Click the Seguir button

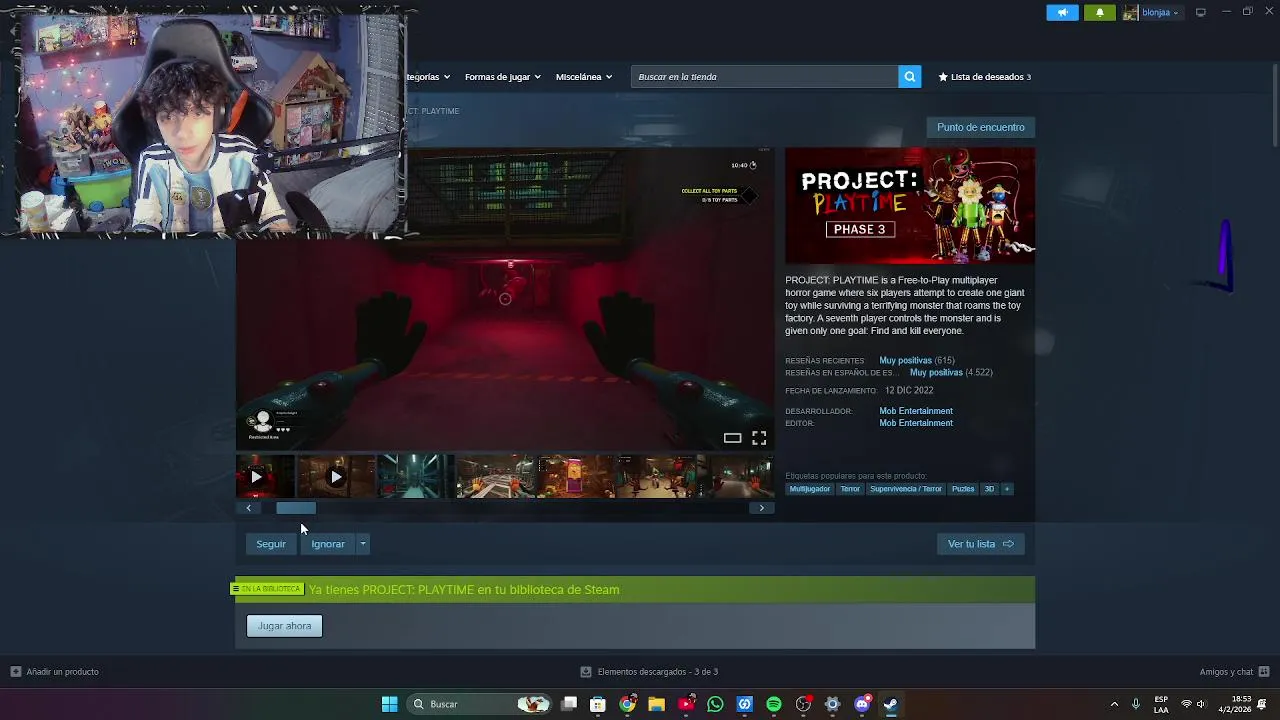click(x=271, y=544)
